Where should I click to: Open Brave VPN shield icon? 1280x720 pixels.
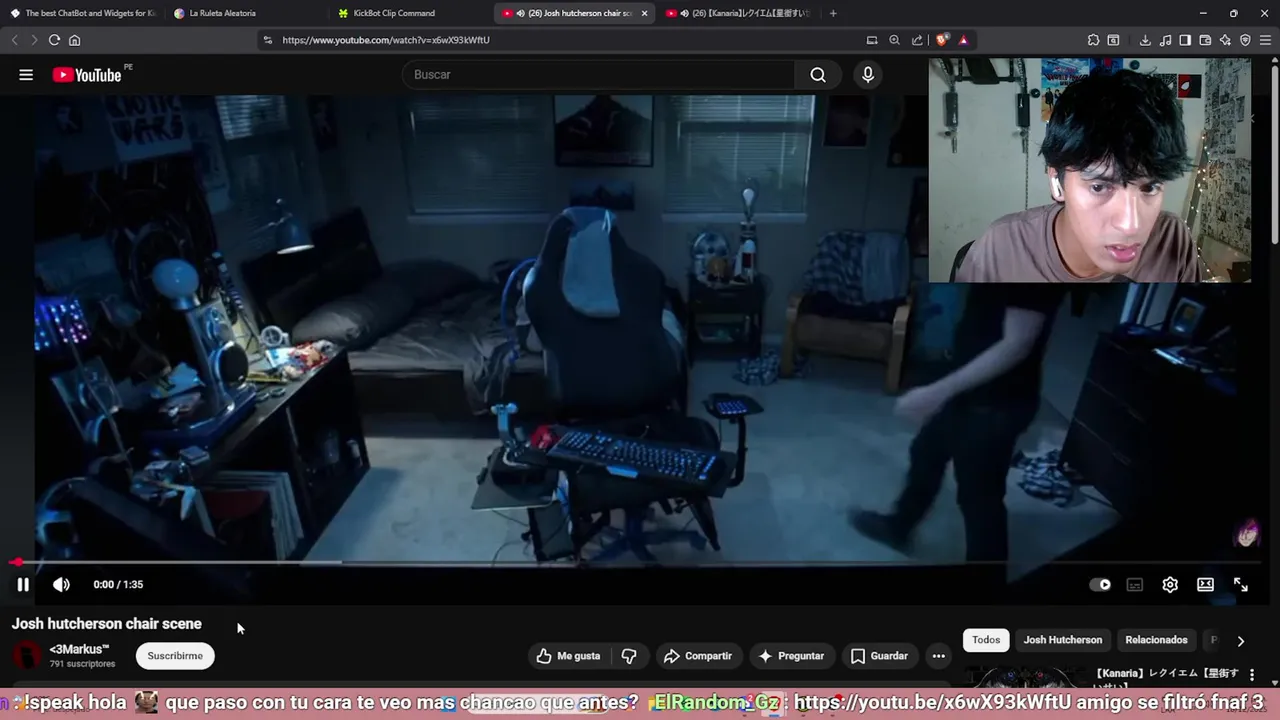pyautogui.click(x=1245, y=40)
